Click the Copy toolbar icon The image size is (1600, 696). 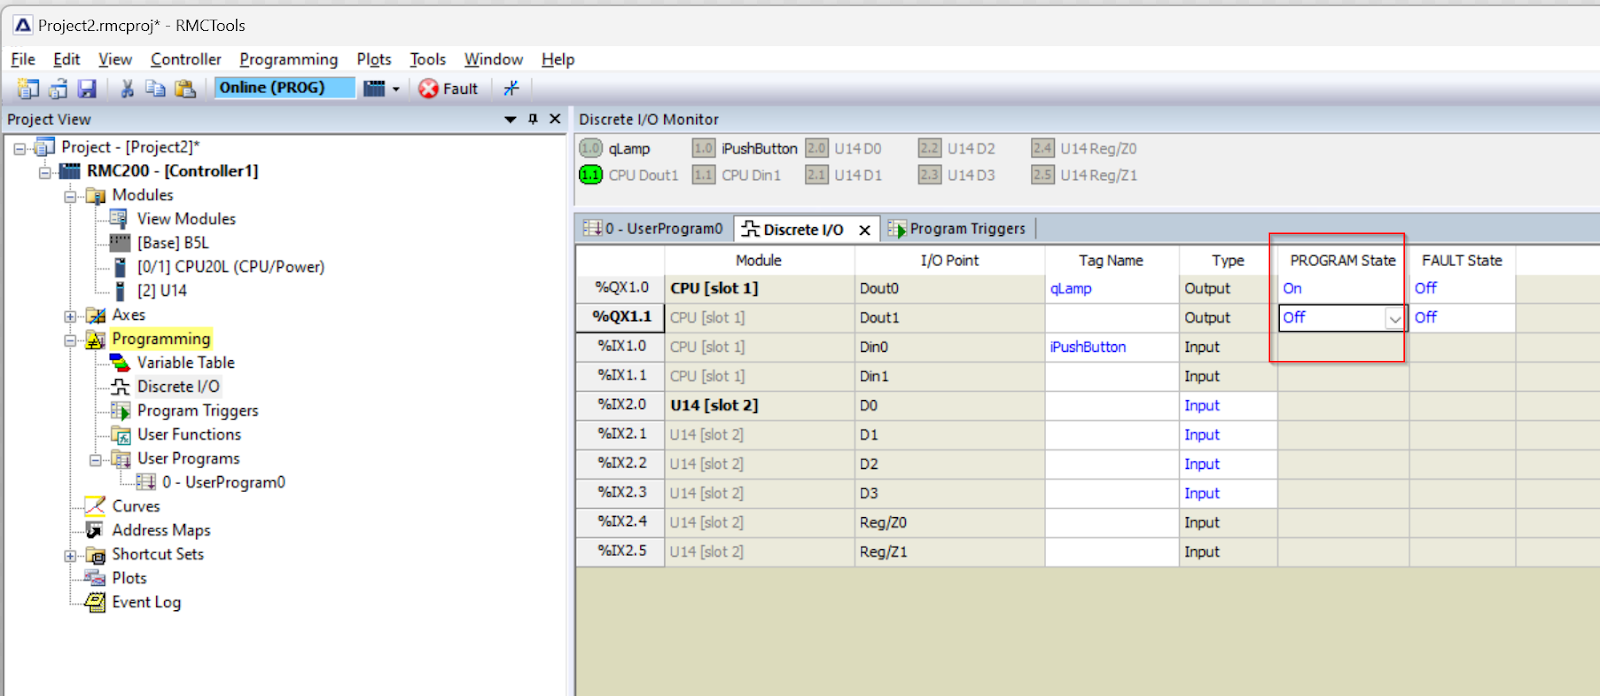(155, 88)
